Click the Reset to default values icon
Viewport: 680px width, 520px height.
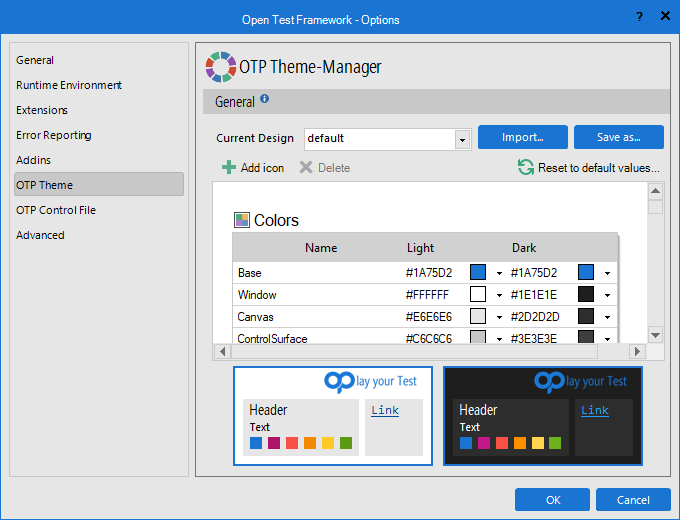coord(525,168)
